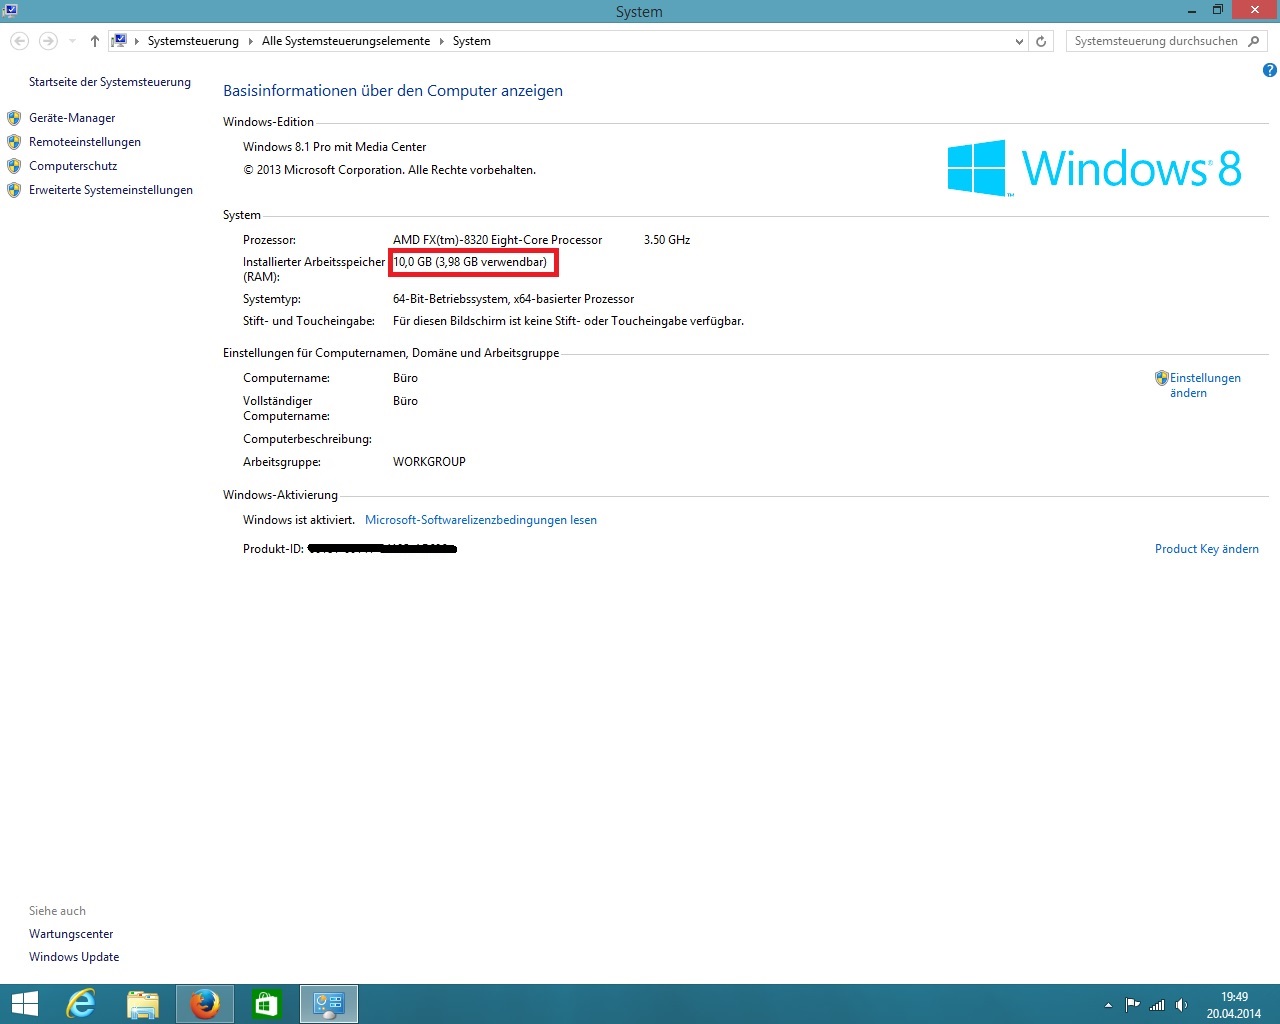Refresh the System page

[x=1041, y=41]
